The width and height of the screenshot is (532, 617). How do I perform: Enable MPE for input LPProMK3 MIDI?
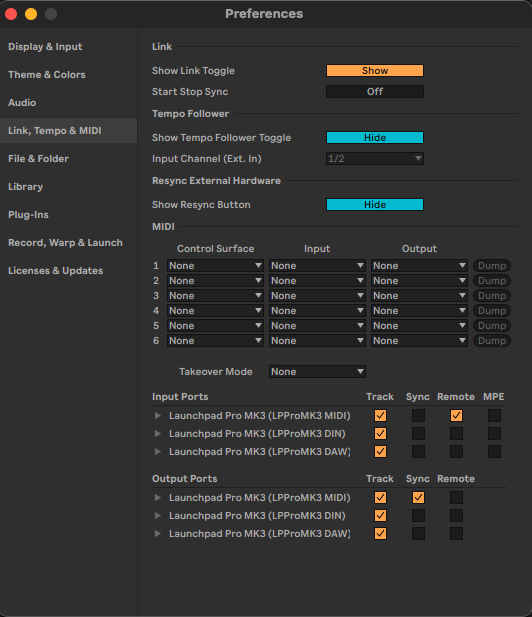tap(494, 416)
